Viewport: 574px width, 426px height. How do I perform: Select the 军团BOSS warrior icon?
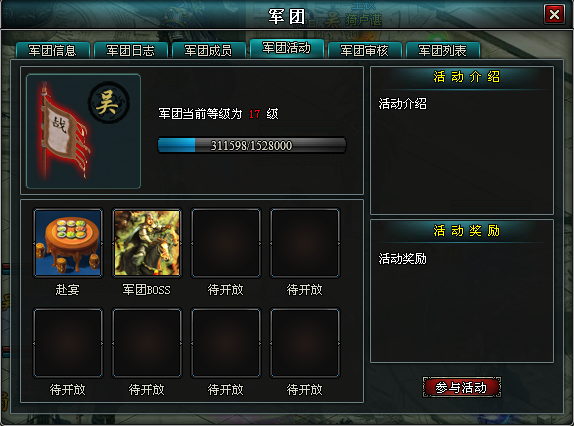tap(147, 243)
